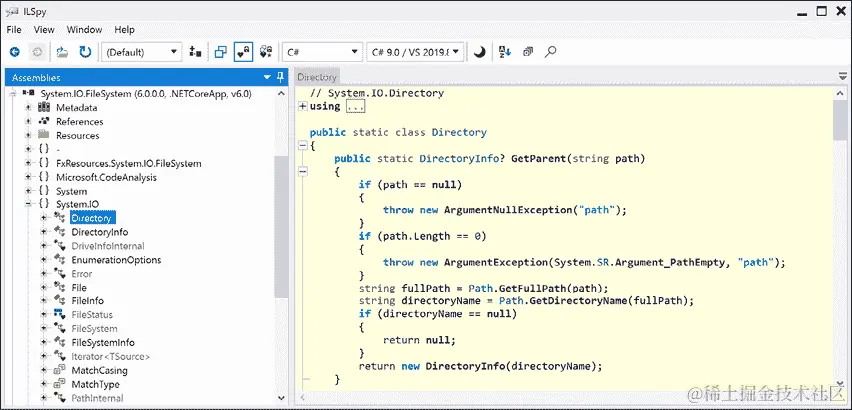Collapse the Directory class body fold
The height and width of the screenshot is (410, 852).
(x=303, y=146)
